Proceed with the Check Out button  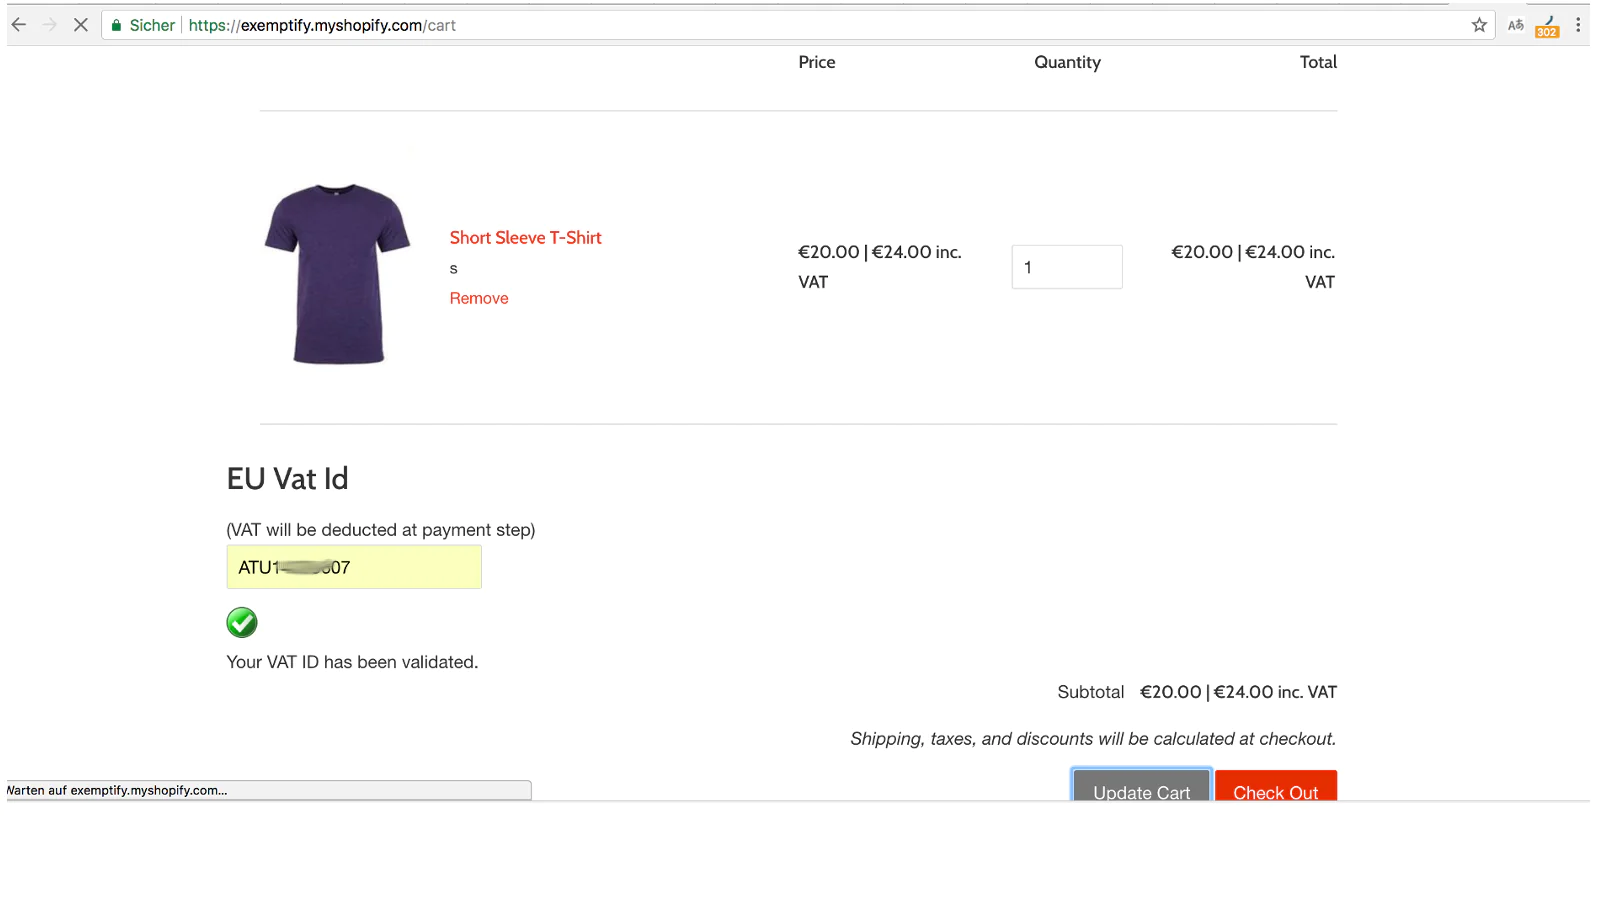pos(1275,787)
